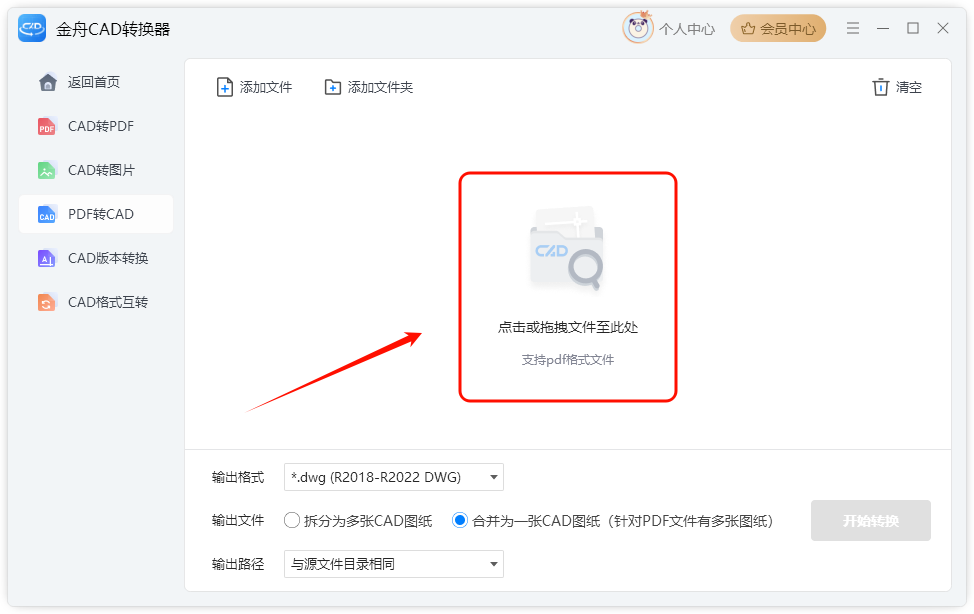974x614 pixels.
Task: Click the 输出路径 label
Action: 238,564
